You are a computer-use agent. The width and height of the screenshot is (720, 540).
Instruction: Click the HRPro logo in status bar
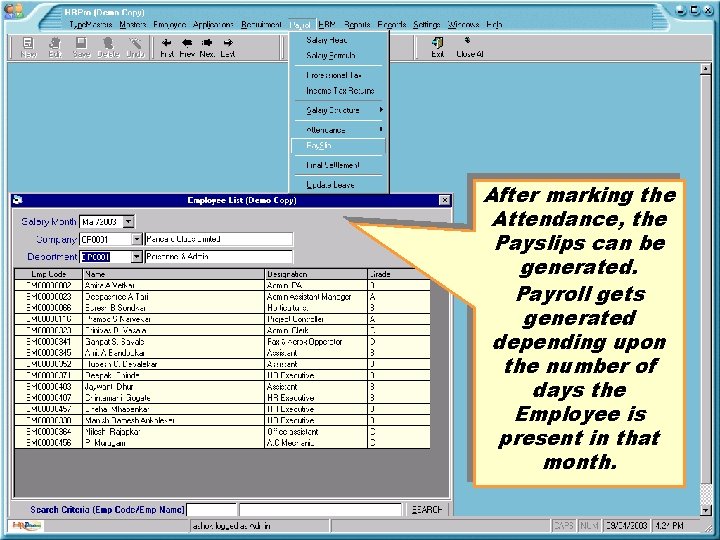pyautogui.click(x=27, y=525)
